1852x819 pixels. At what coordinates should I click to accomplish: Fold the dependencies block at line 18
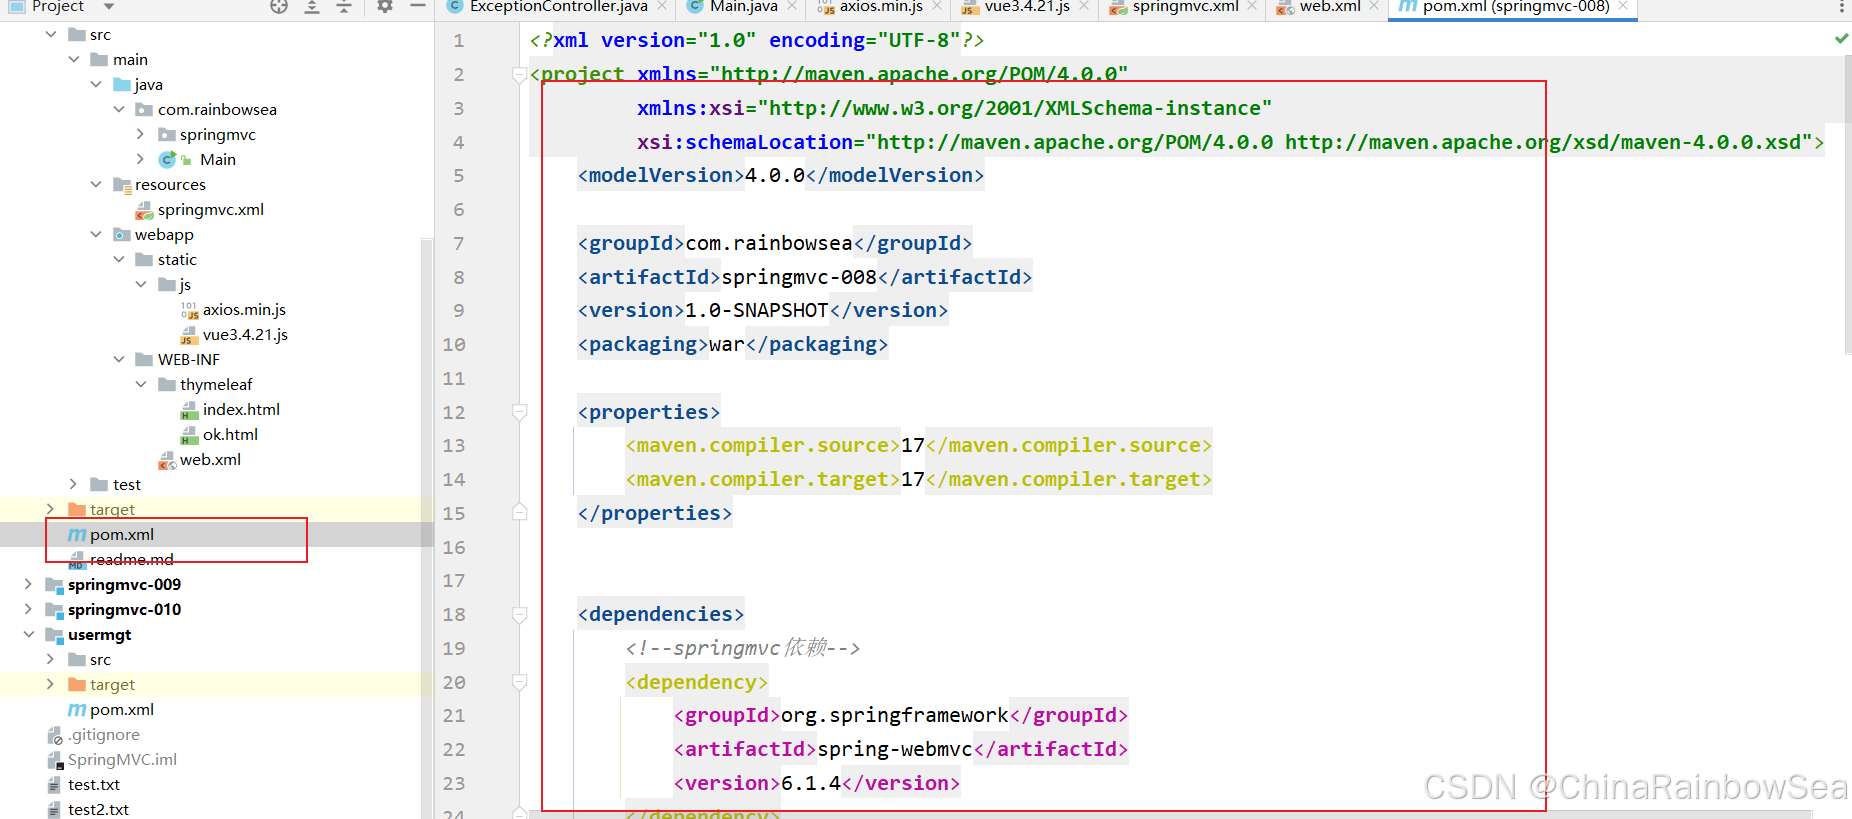519,614
